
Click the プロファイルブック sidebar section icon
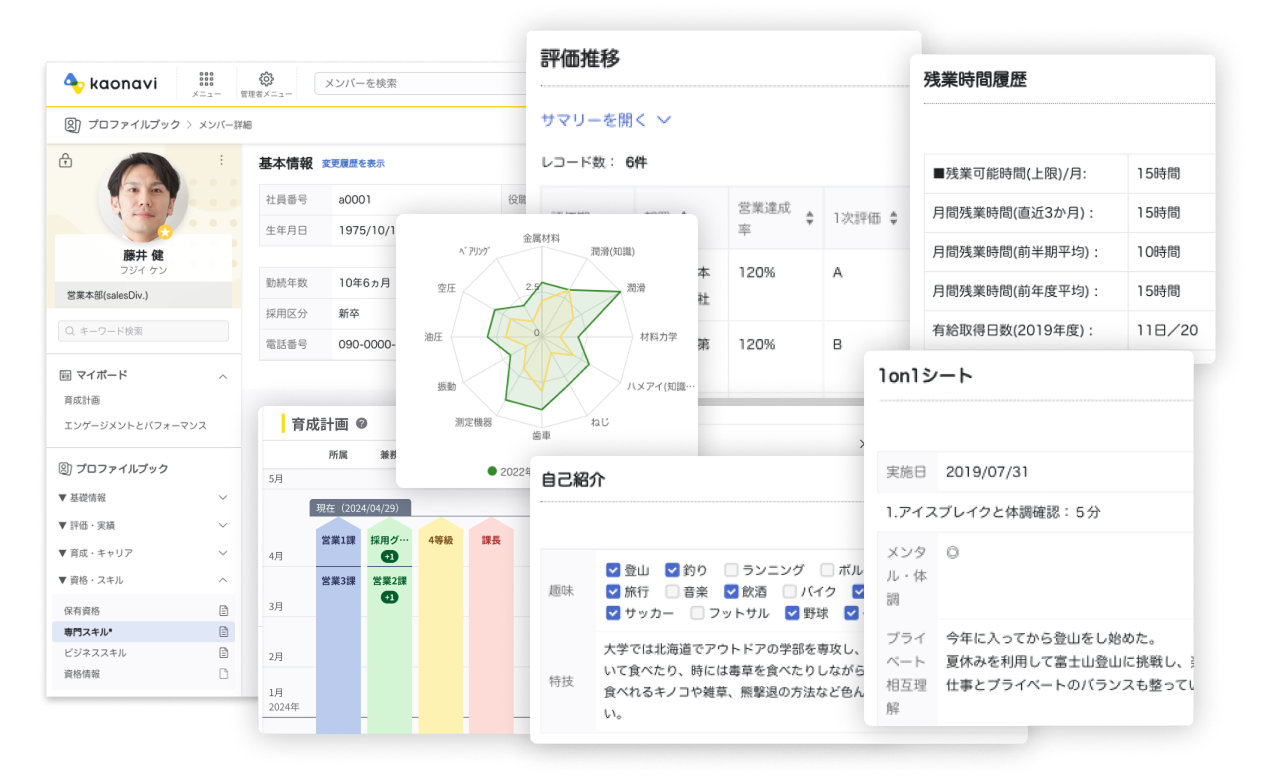pos(66,468)
